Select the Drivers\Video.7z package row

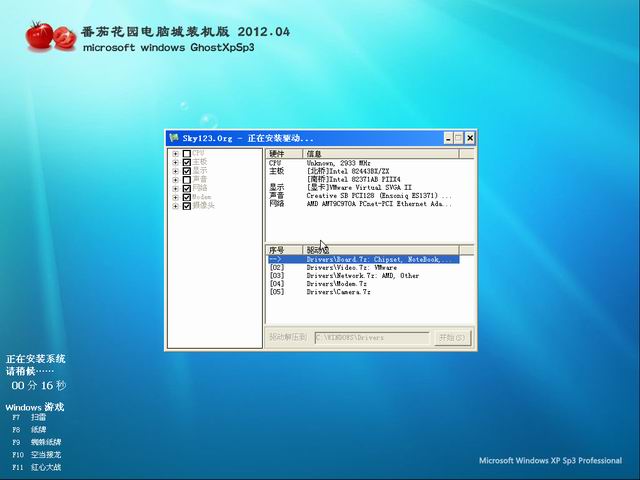(x=363, y=268)
